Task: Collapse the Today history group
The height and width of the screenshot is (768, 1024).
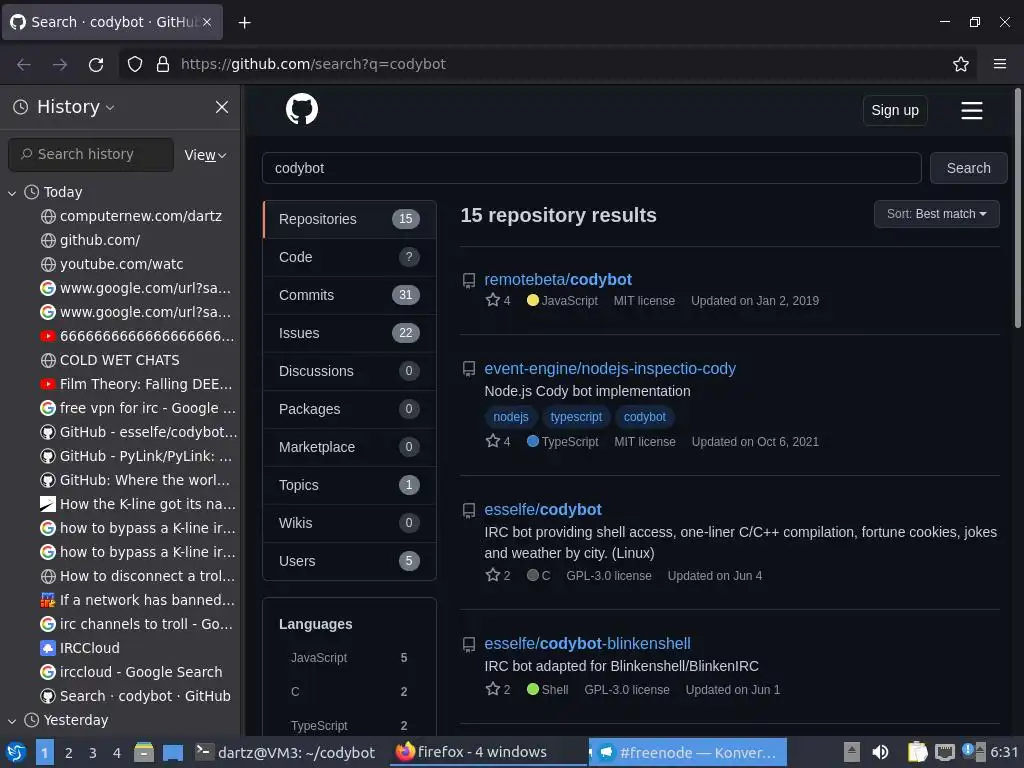Action: coord(12,193)
